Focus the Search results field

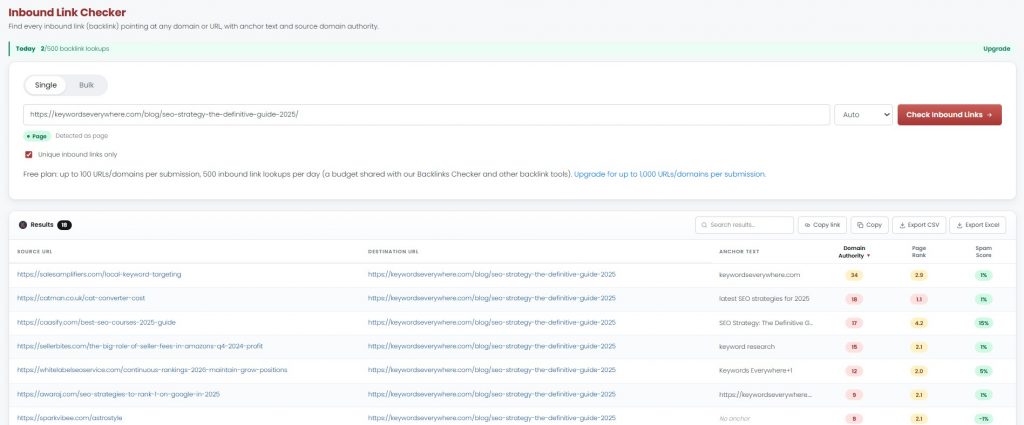(744, 225)
